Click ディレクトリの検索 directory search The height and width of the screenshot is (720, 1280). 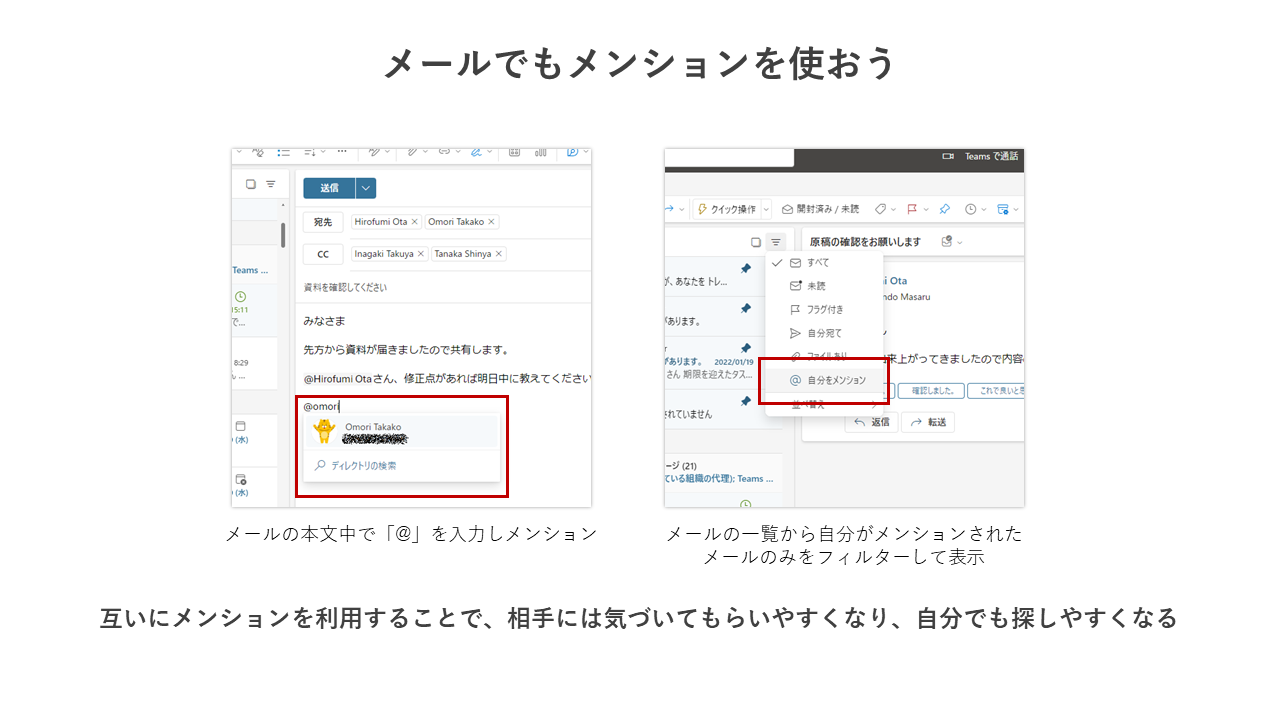click(402, 466)
